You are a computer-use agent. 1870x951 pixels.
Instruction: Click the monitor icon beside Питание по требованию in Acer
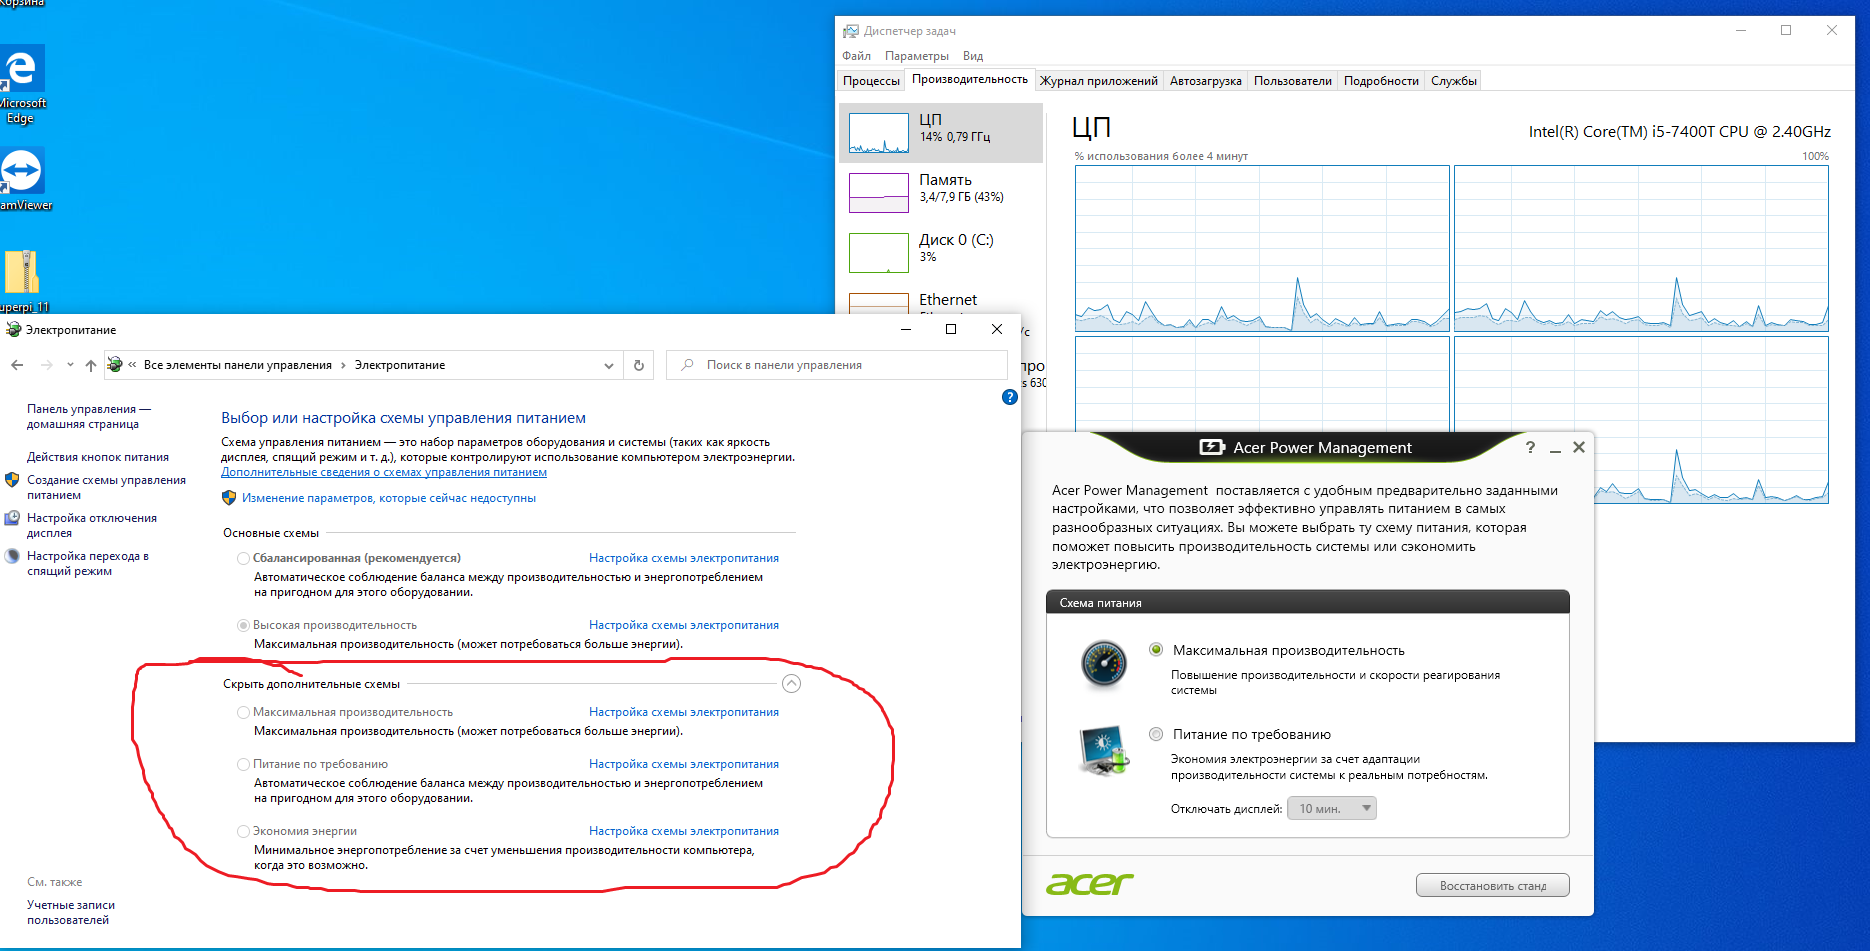click(x=1104, y=750)
